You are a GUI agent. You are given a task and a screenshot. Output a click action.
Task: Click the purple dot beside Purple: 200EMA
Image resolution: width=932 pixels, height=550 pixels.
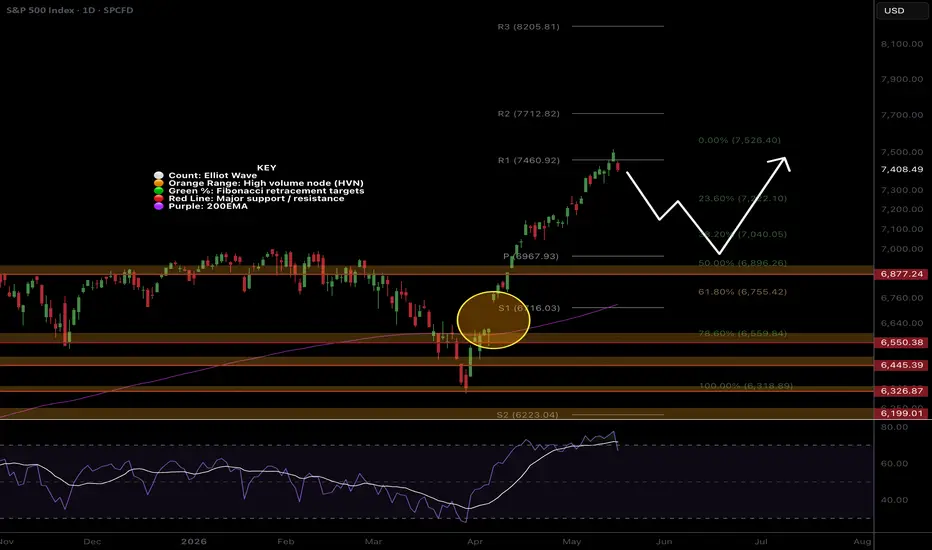pos(159,206)
